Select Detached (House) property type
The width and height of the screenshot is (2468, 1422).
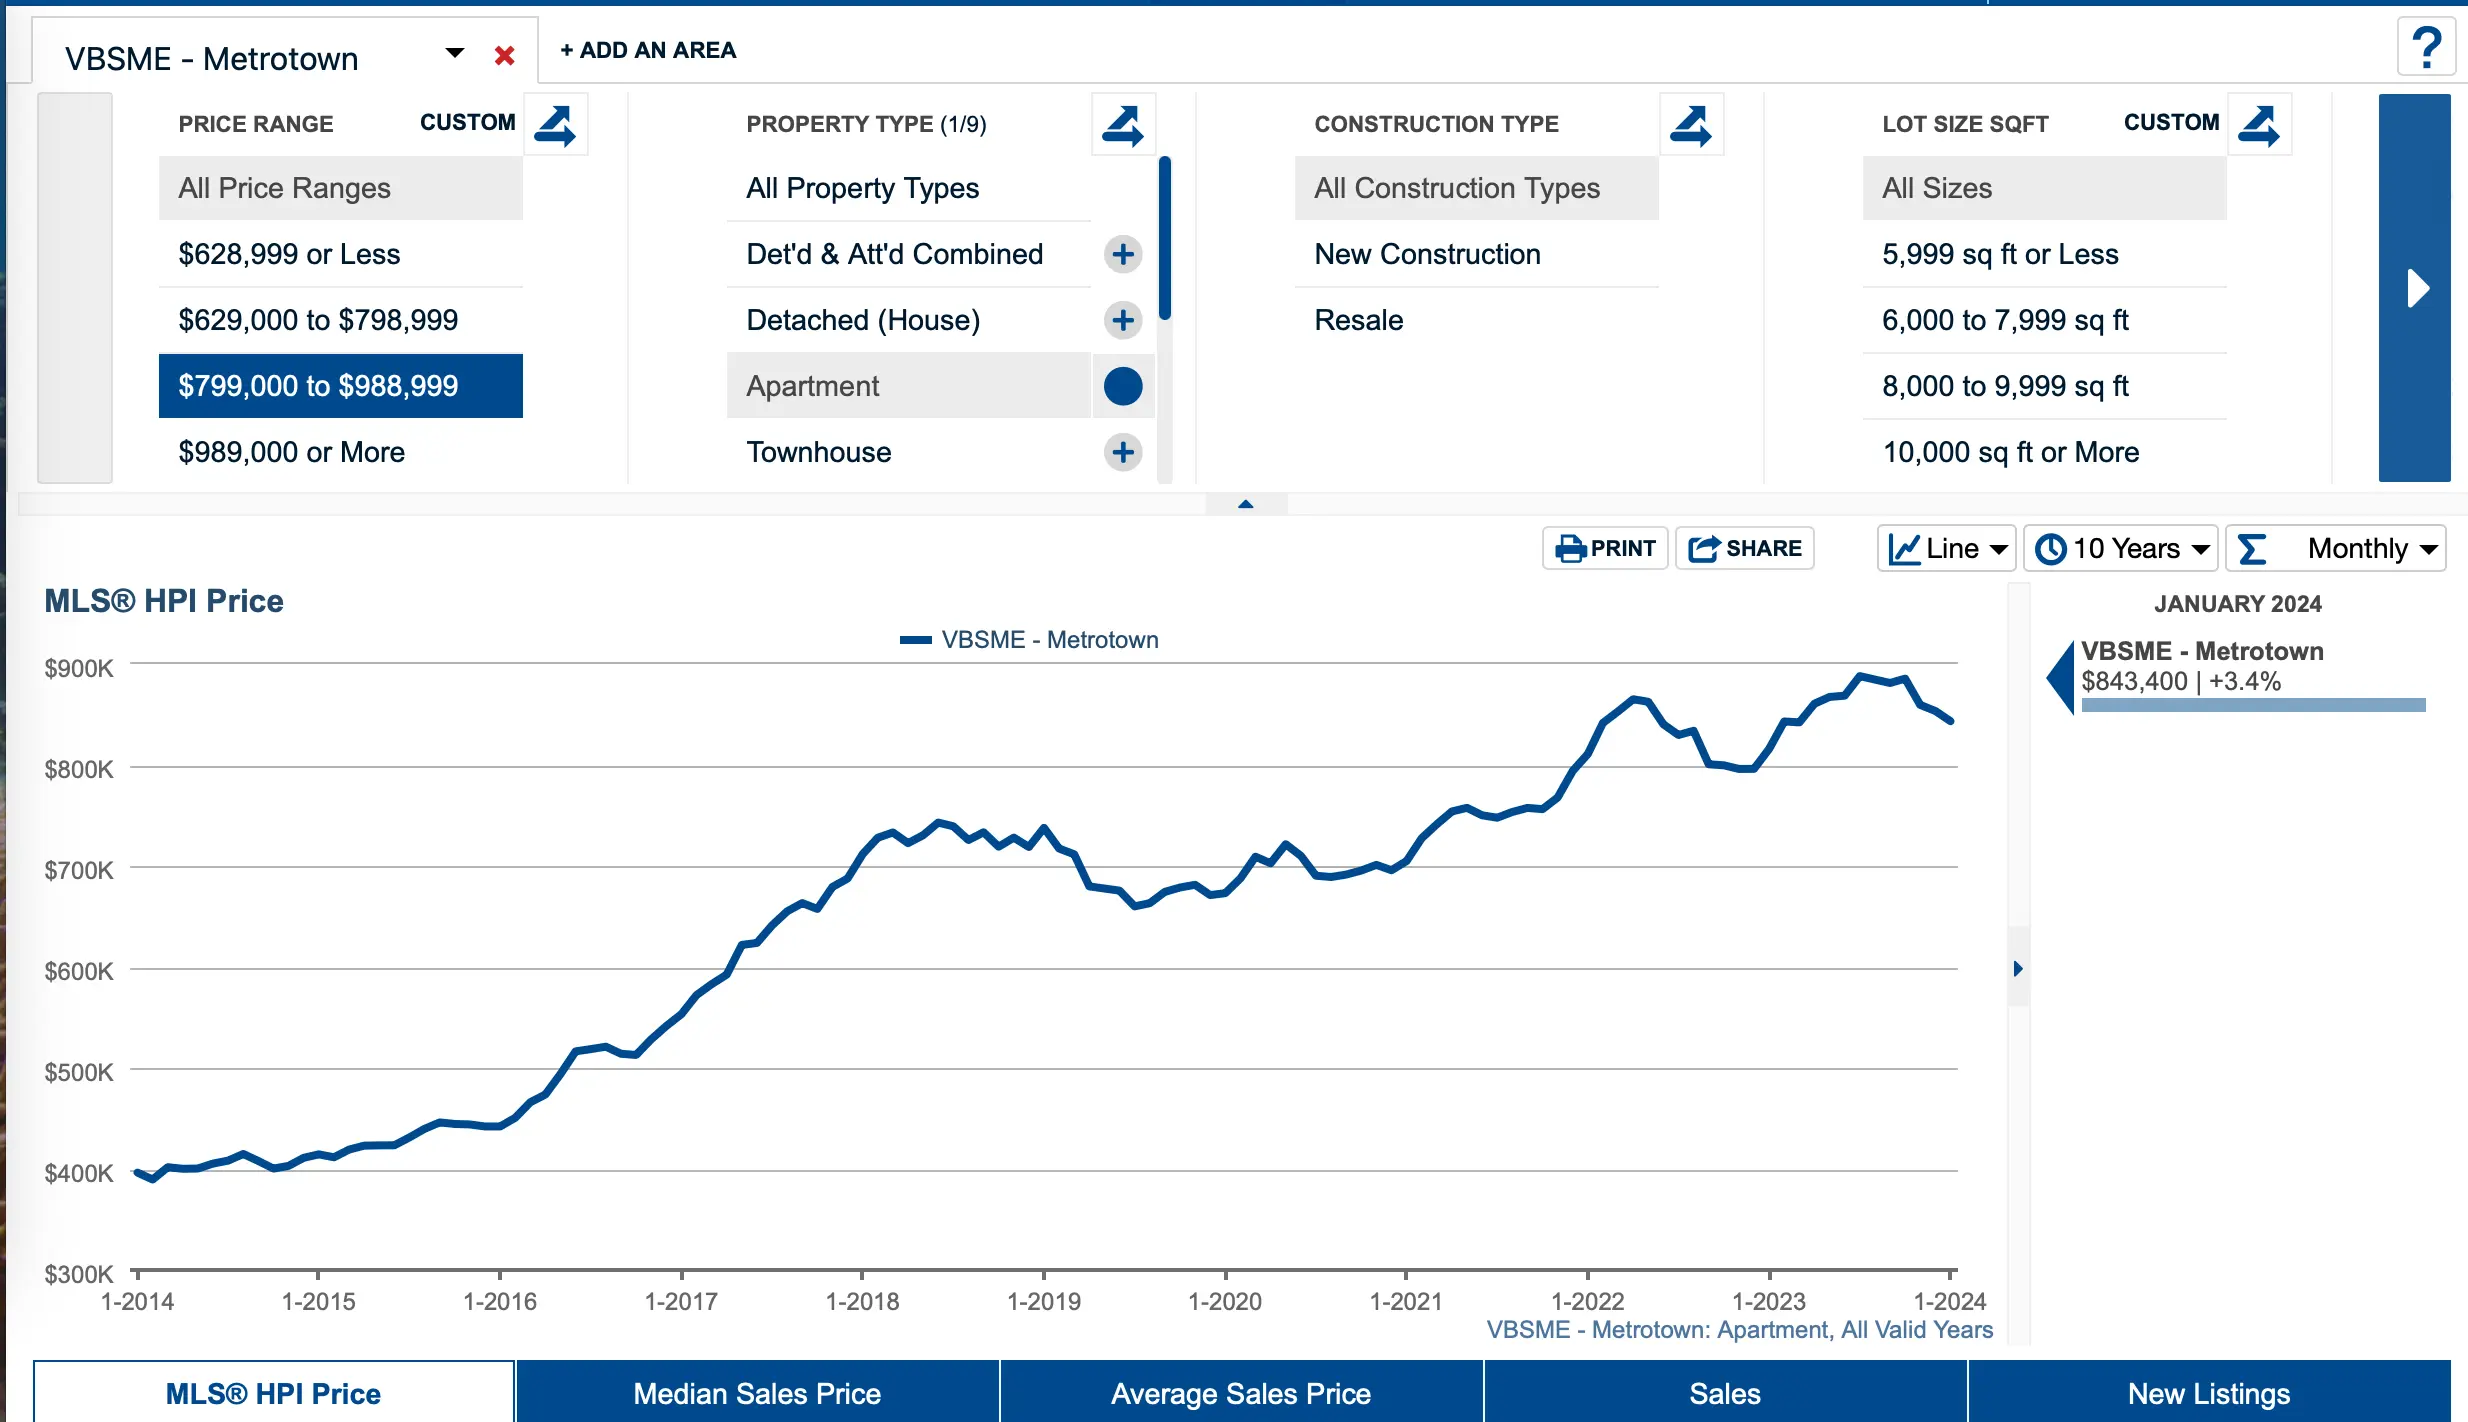click(x=909, y=320)
